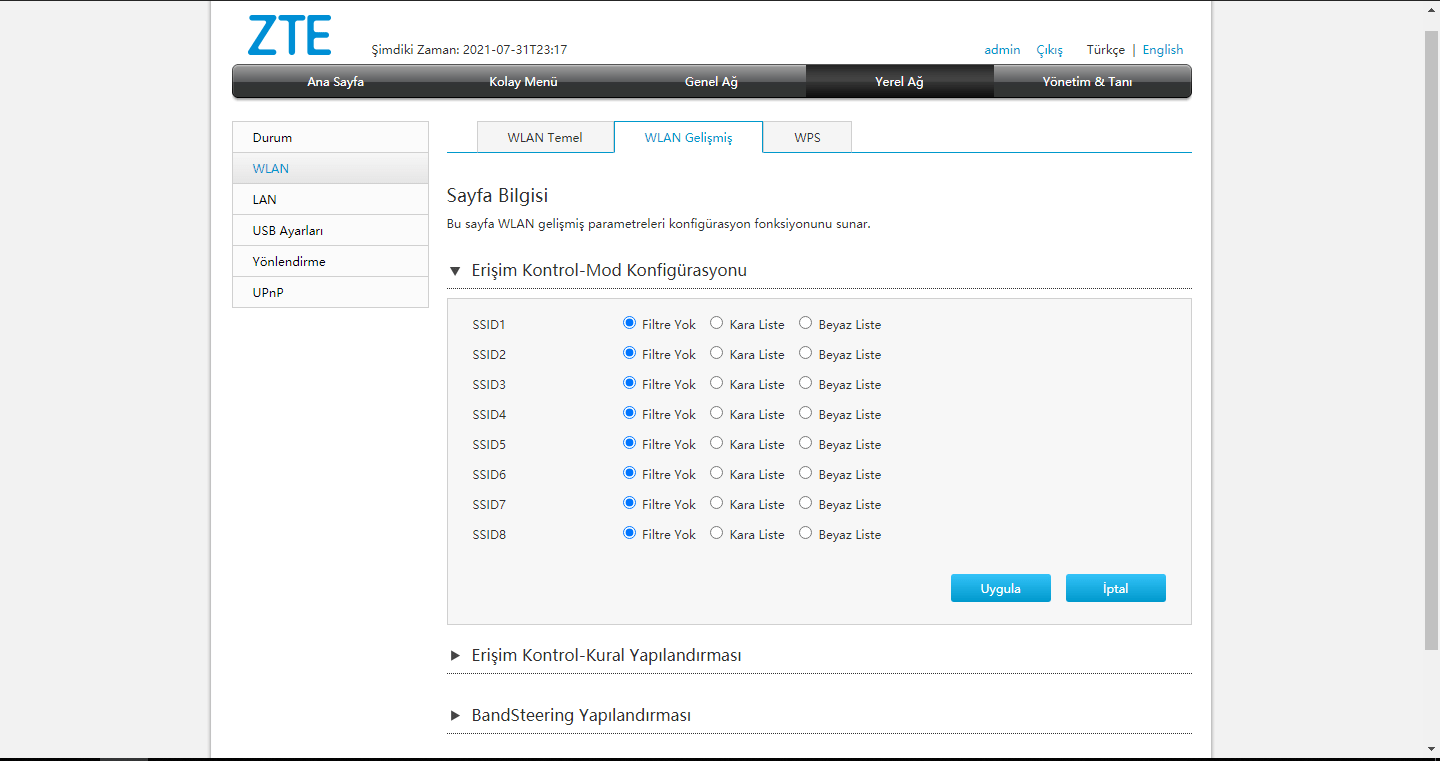Screen dimensions: 1440x761
Task: Select Filtre Yok for SSID4
Action: [629, 413]
